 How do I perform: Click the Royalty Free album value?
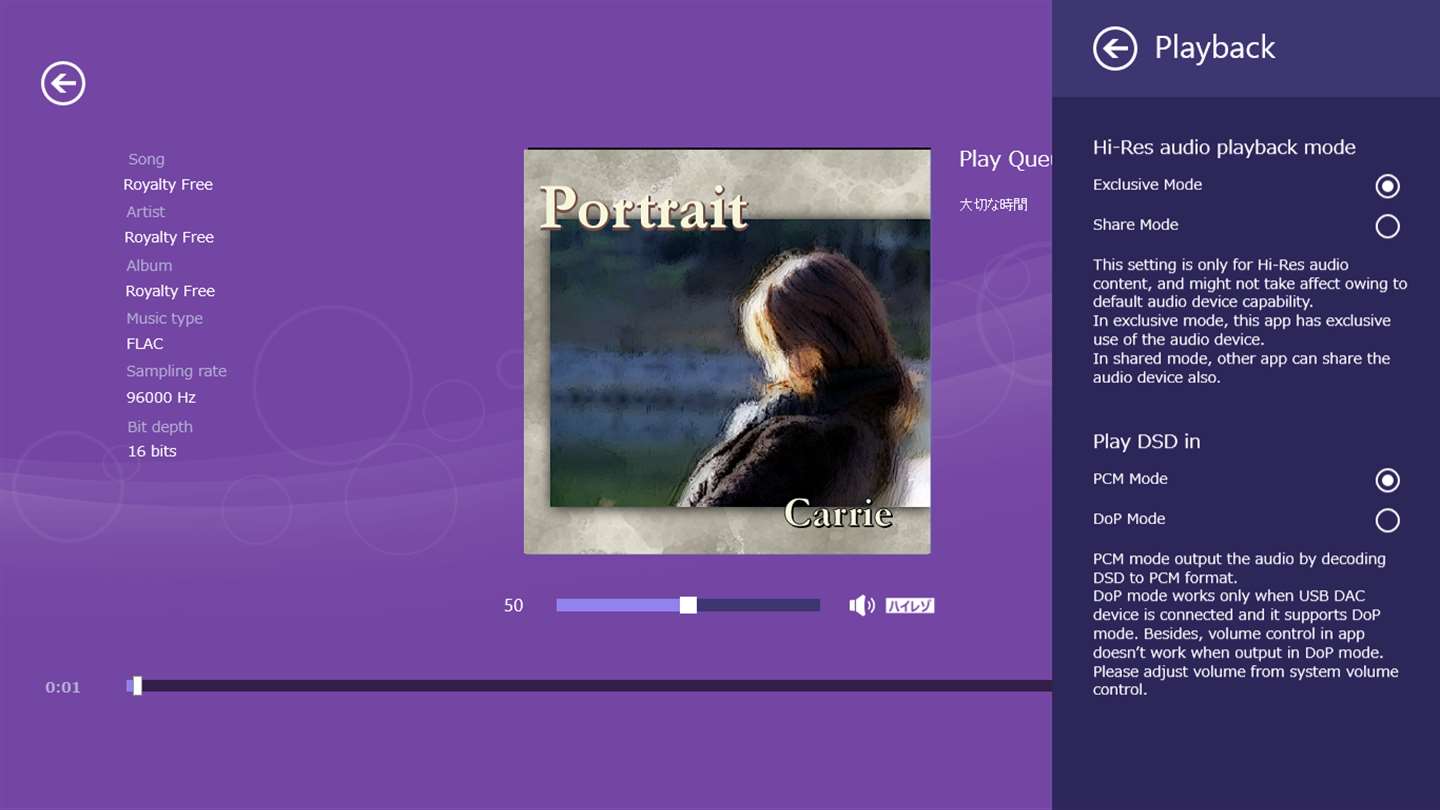[170, 291]
